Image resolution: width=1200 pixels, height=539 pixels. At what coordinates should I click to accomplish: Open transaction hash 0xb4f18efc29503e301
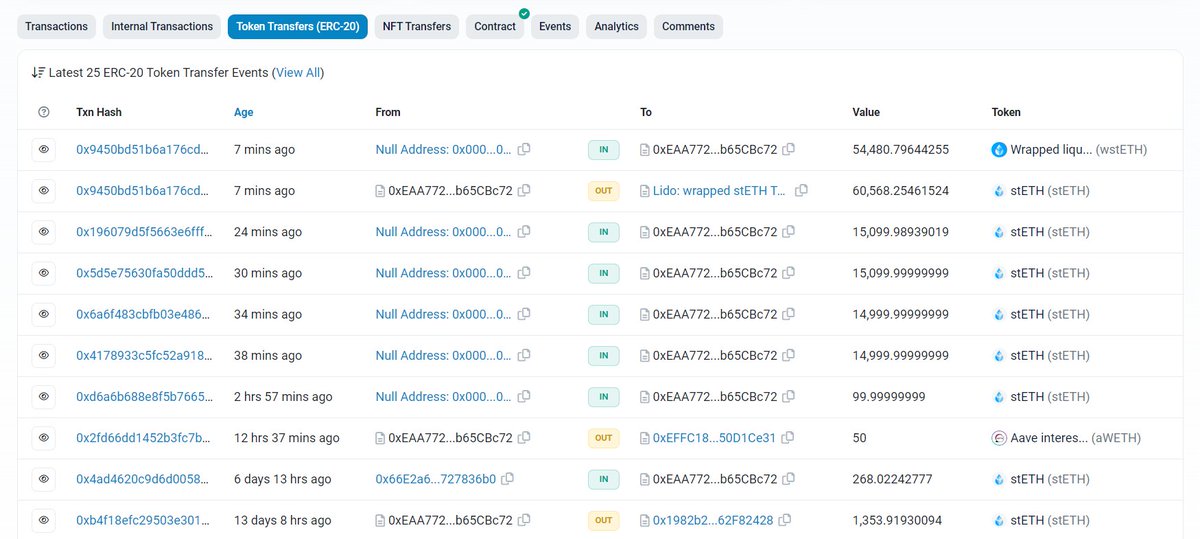click(x=145, y=520)
